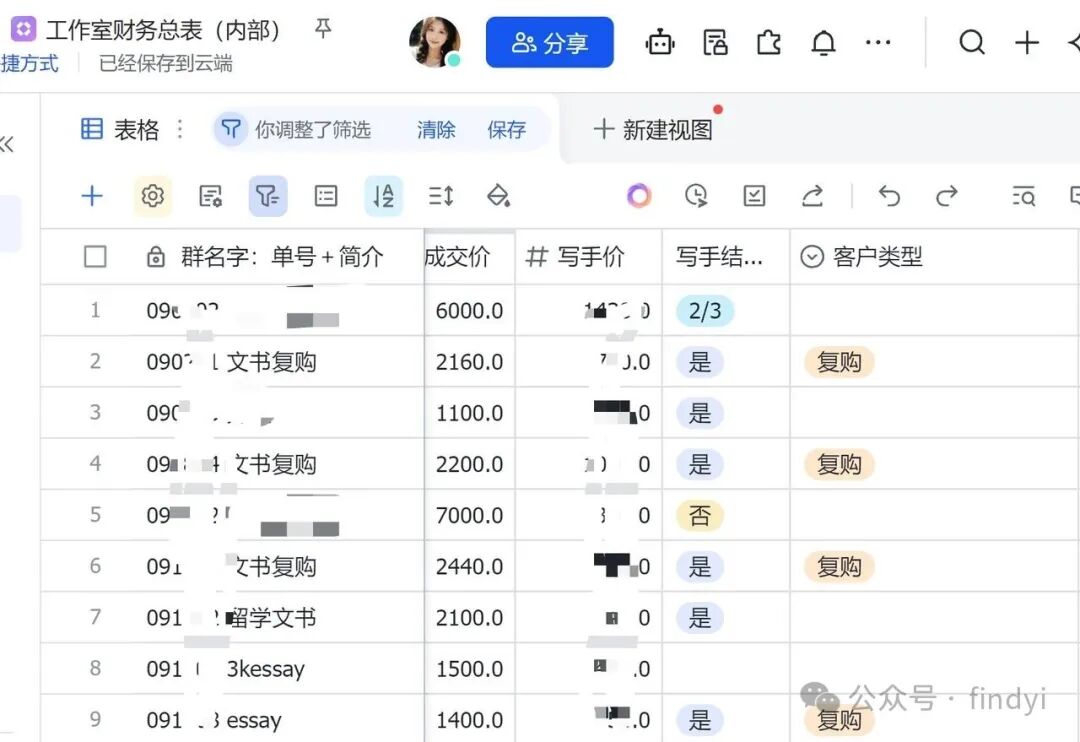Open view settings gear in toolbar
The width and height of the screenshot is (1080, 742).
point(152,196)
